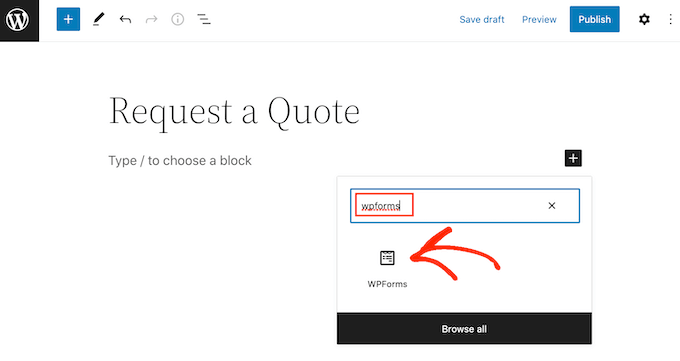This screenshot has height=361, width=680.
Task: Clear the block search with the X
Action: 552,206
